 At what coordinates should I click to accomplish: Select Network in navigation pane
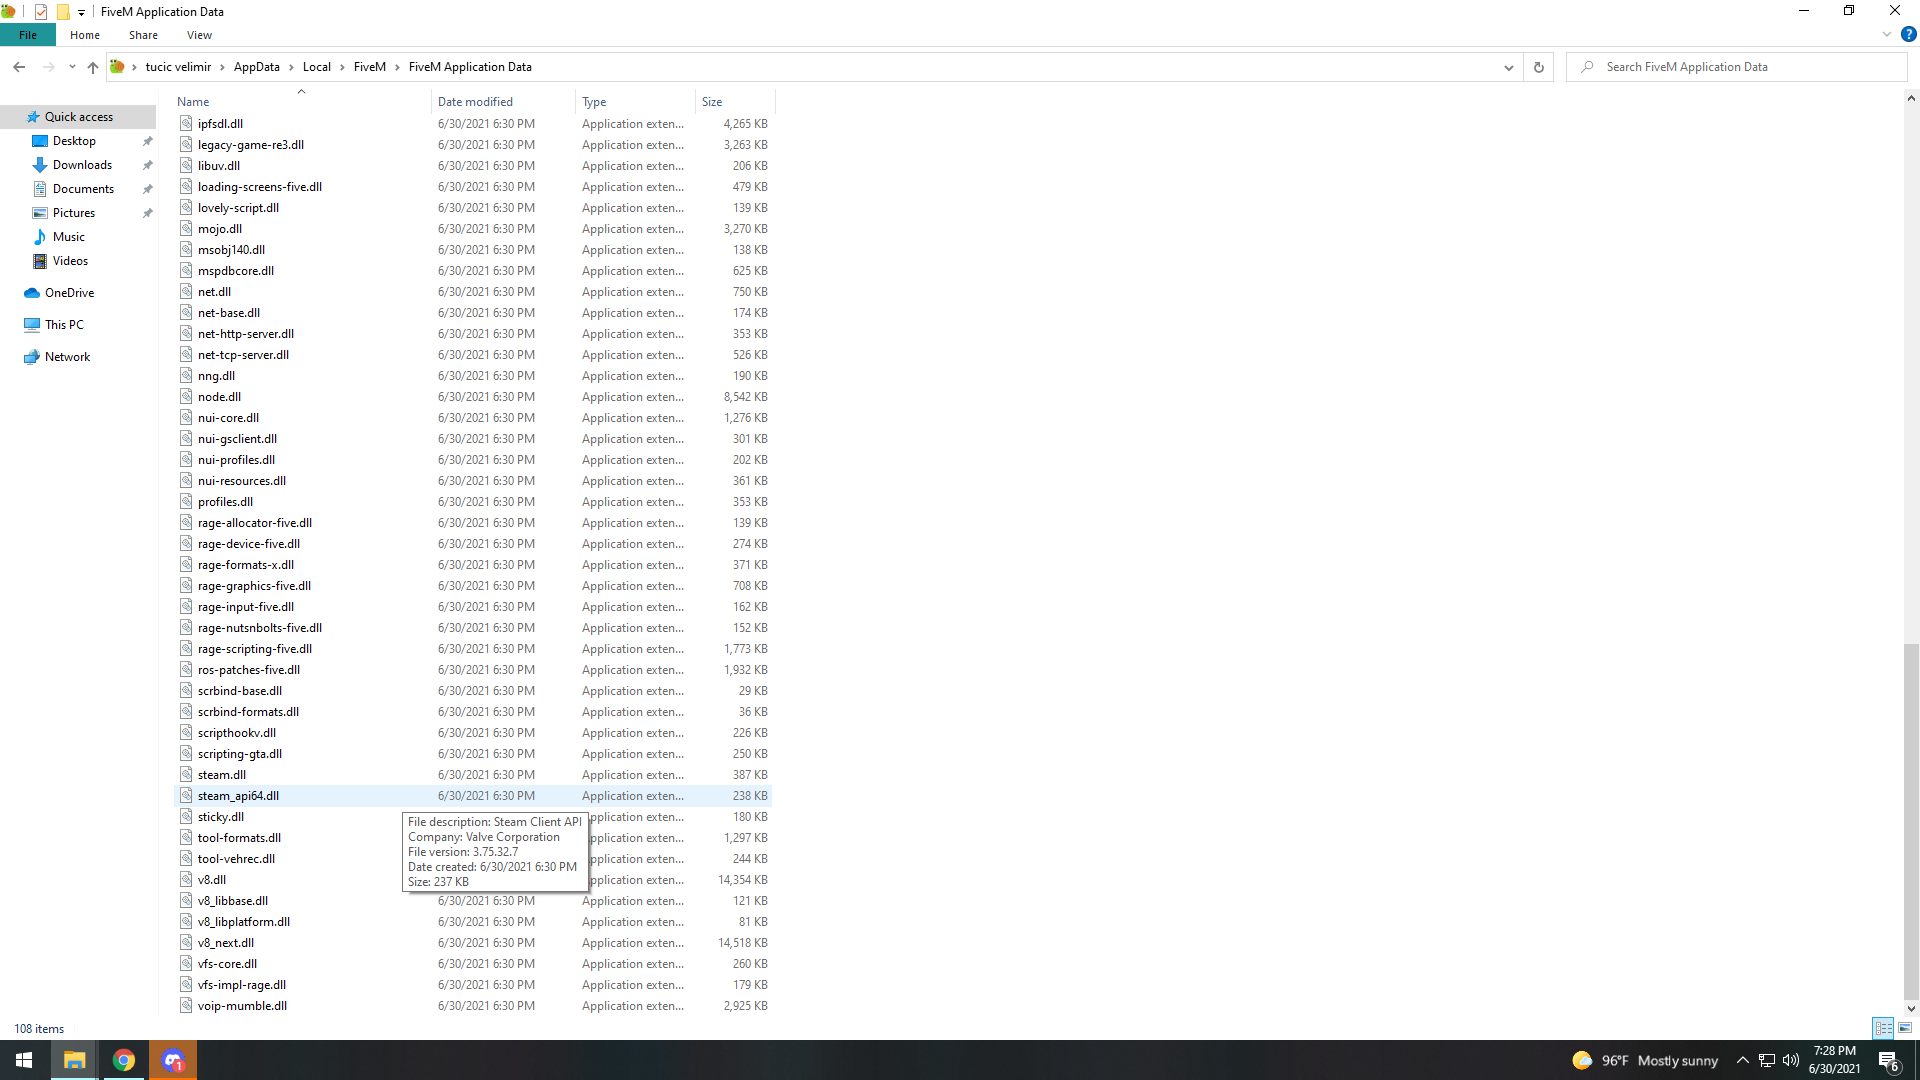coord(67,357)
